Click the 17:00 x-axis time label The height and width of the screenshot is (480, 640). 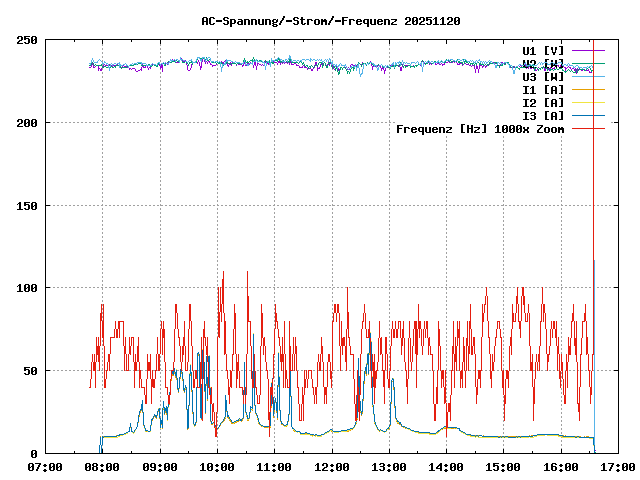617,467
